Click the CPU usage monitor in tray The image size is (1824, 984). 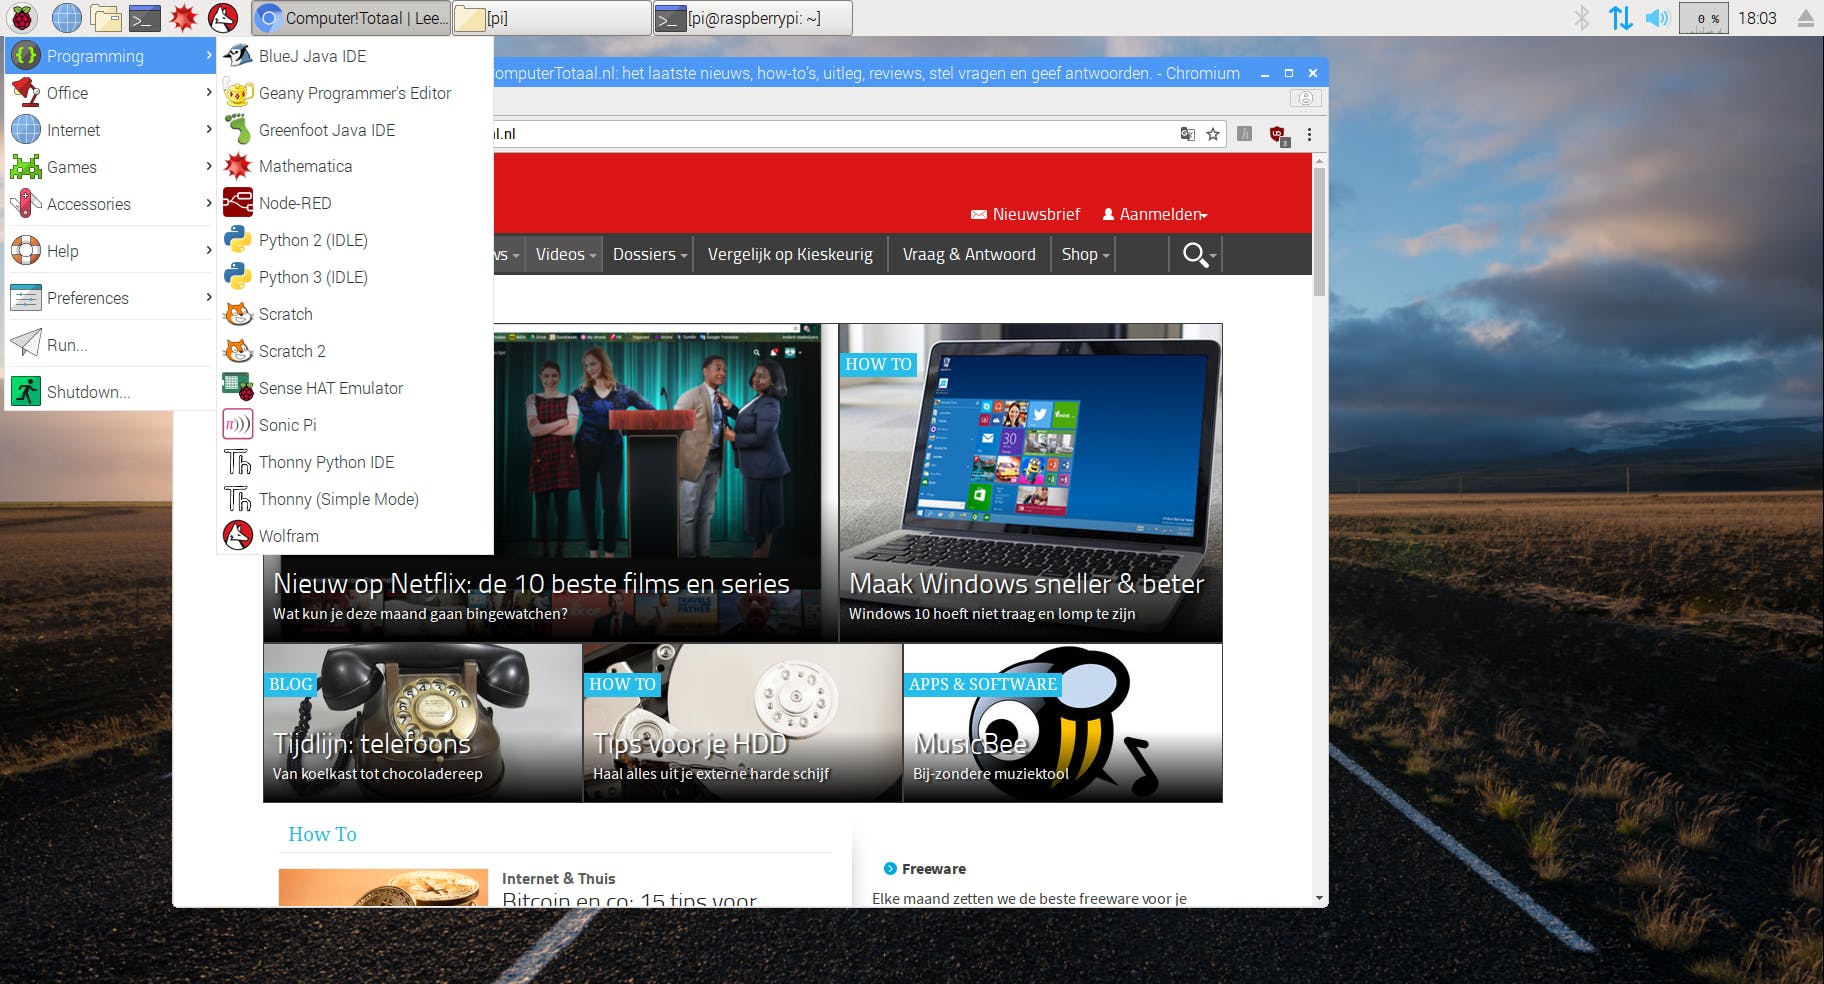pyautogui.click(x=1704, y=18)
